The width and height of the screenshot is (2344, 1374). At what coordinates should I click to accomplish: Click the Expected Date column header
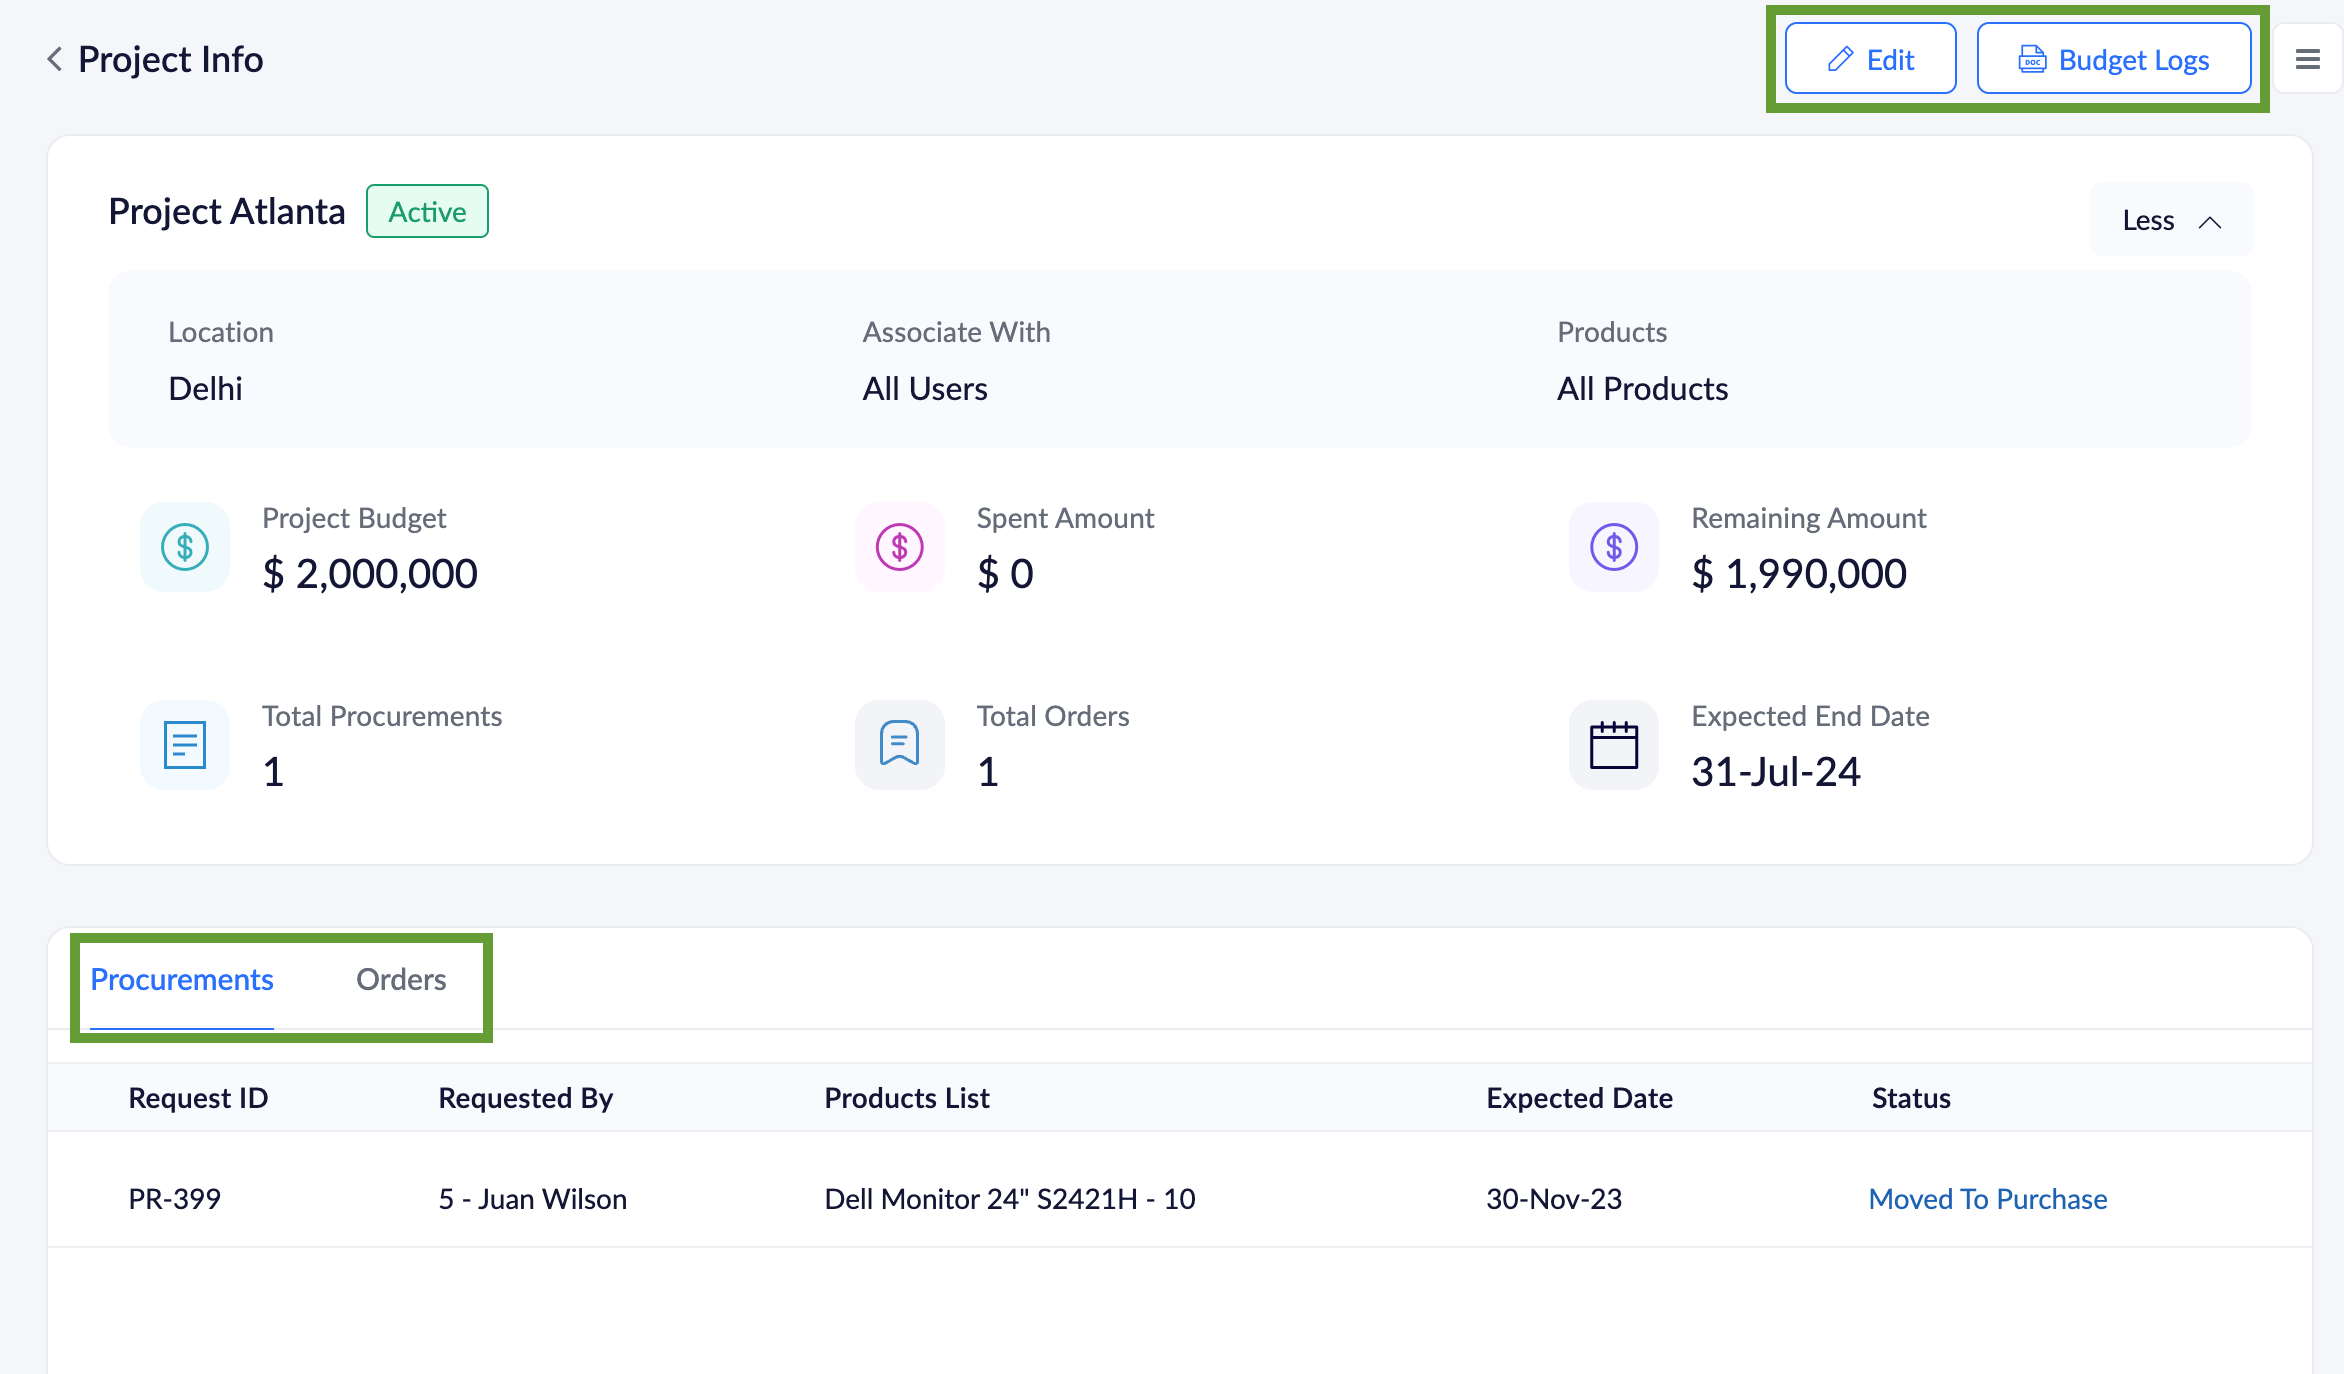pyautogui.click(x=1579, y=1098)
